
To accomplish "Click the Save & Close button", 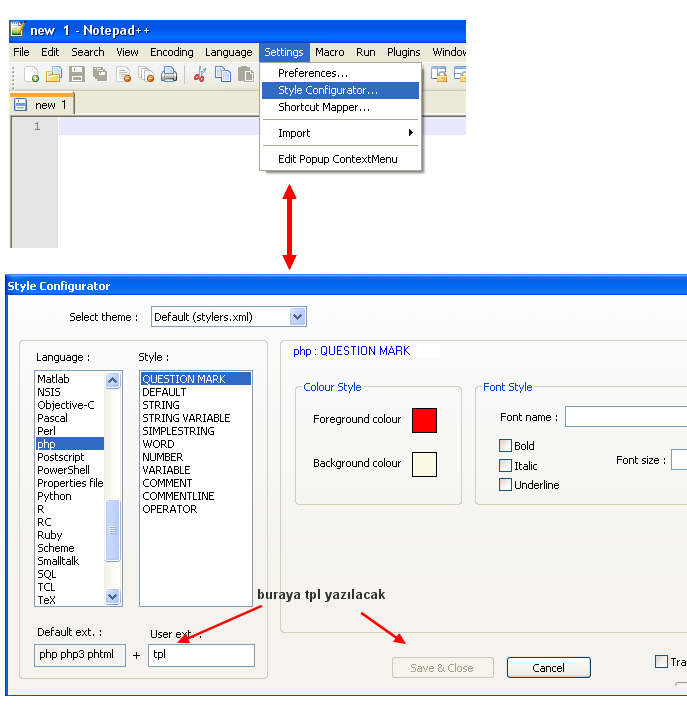I will [x=442, y=668].
